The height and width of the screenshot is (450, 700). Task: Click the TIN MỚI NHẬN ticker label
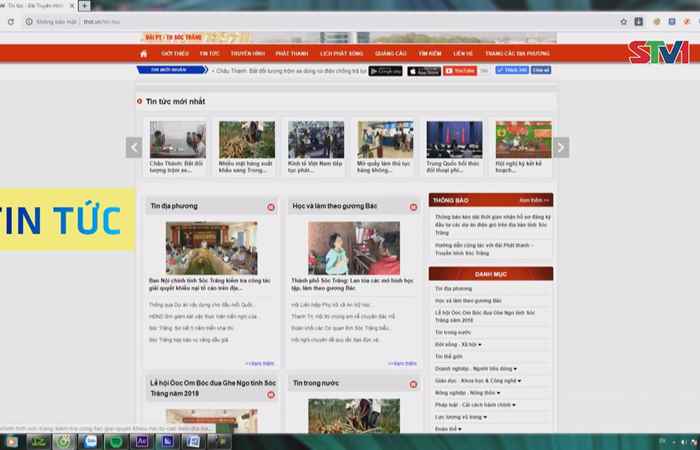coord(172,70)
